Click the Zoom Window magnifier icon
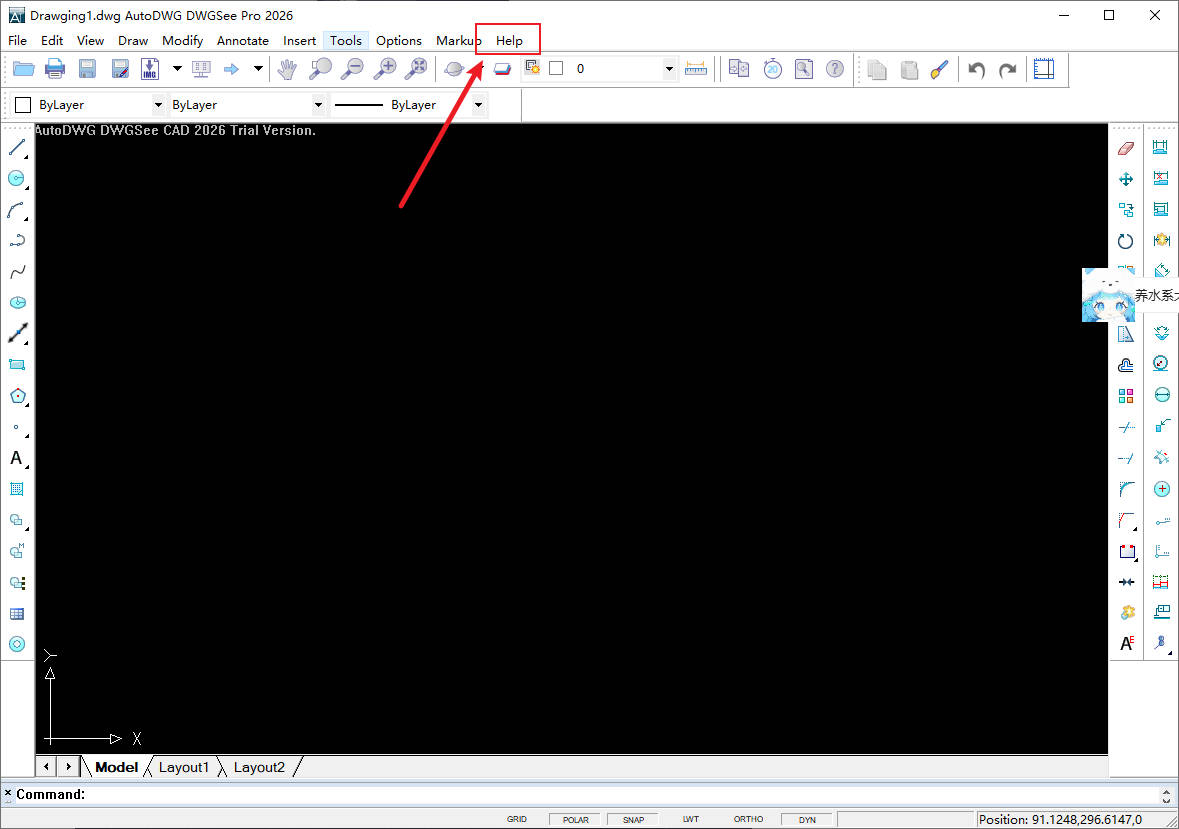 [320, 69]
